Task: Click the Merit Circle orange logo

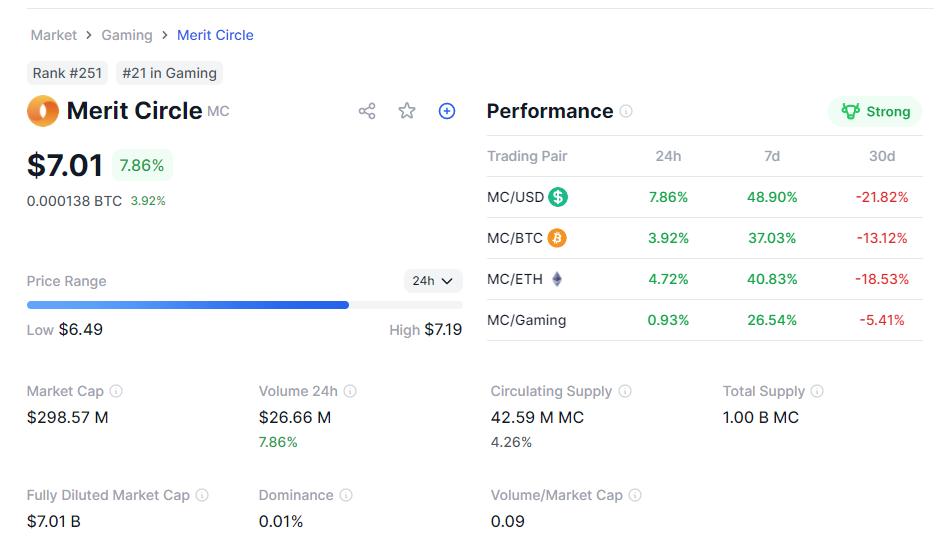Action: coord(43,111)
